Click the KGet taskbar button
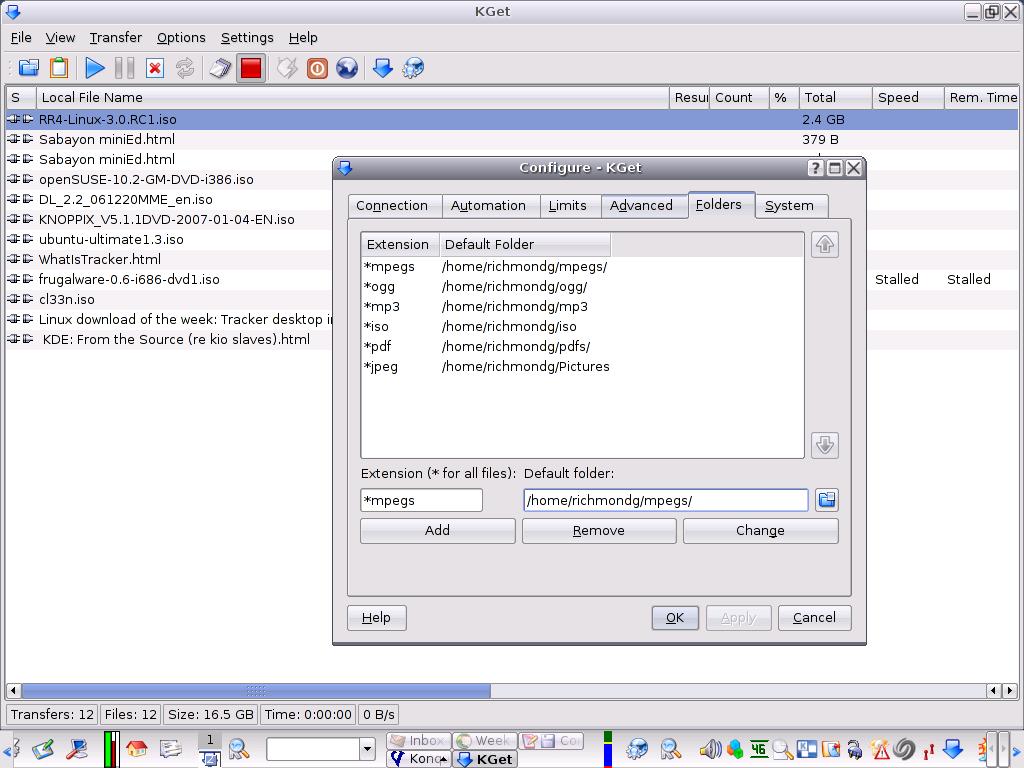1024x768 pixels. [485, 759]
